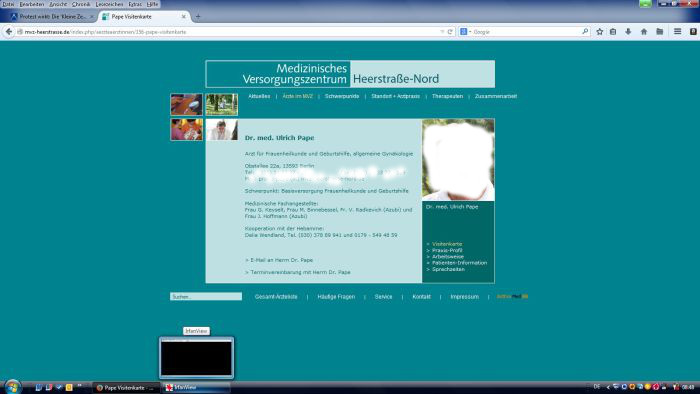The height and width of the screenshot is (394, 700).
Task: Click the Suchen search field
Action: (206, 296)
